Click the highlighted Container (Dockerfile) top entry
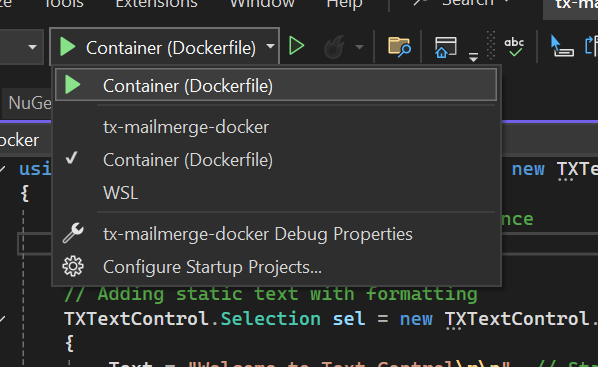The image size is (598, 367). [276, 85]
